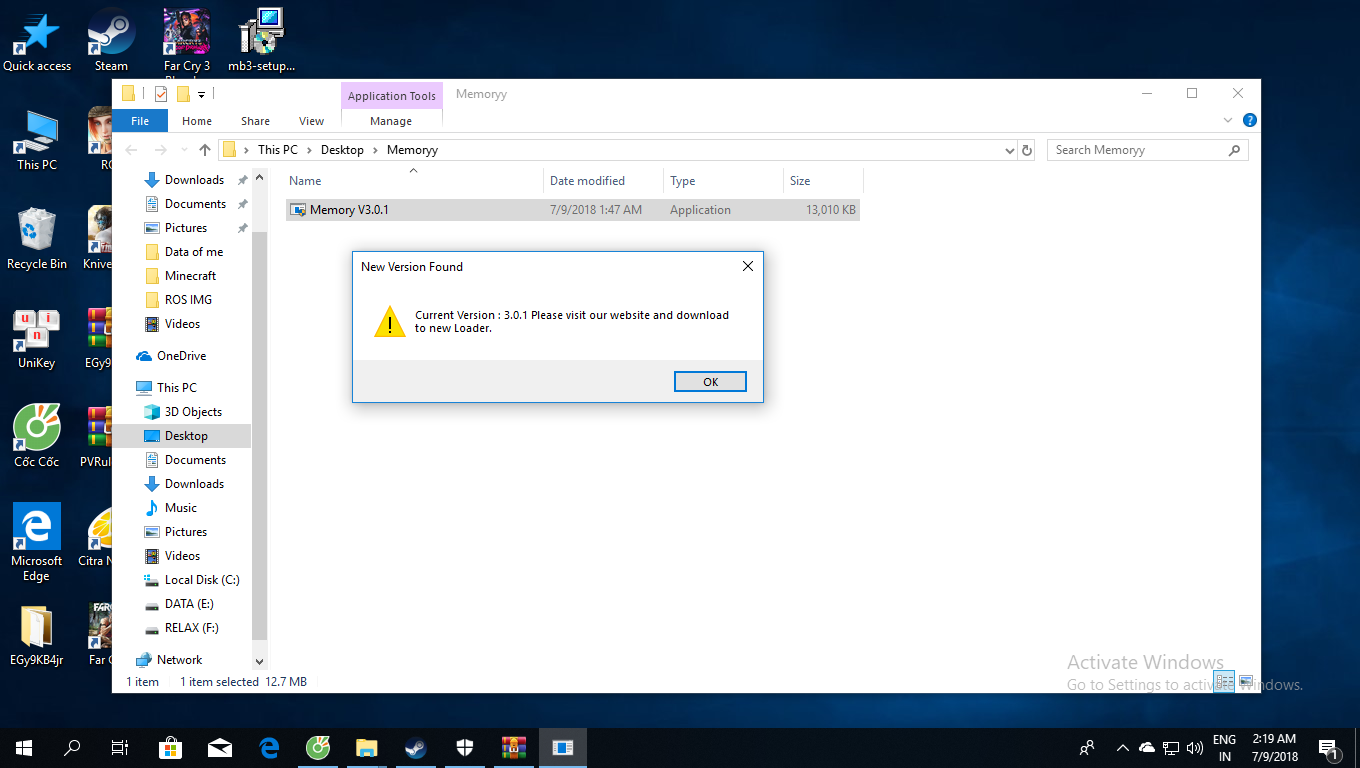Select the Far Cry 3 desktop shortcut
This screenshot has height=768, width=1360.
click(187, 43)
